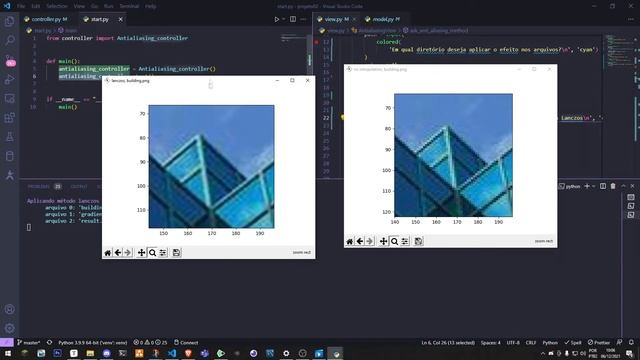Open run button dropdown arrow

(284, 19)
